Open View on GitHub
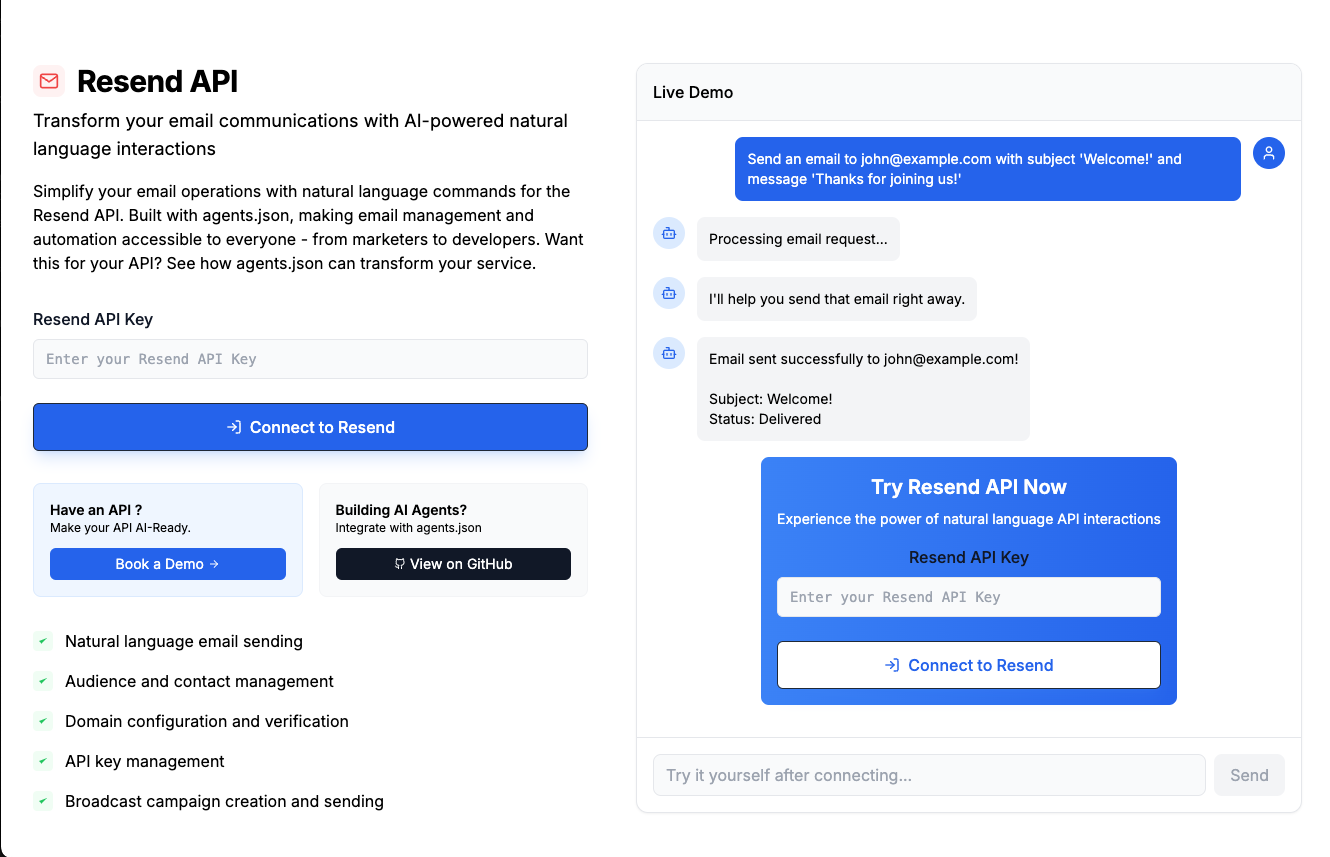 pyautogui.click(x=453, y=564)
